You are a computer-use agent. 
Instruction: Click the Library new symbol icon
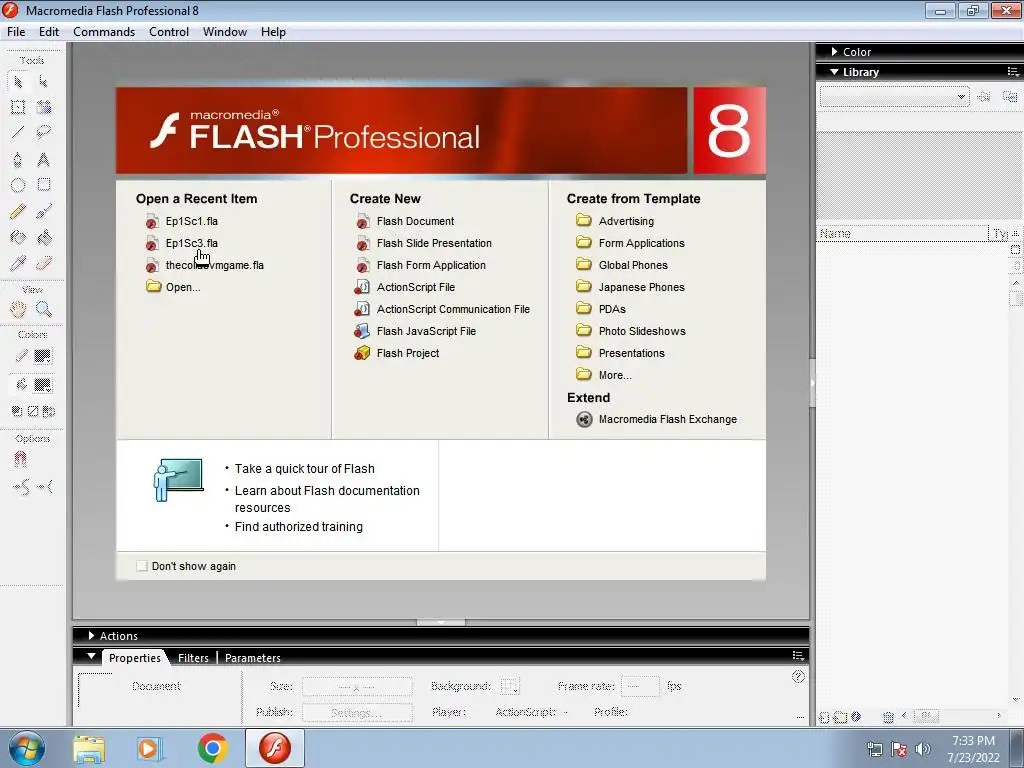tap(824, 717)
